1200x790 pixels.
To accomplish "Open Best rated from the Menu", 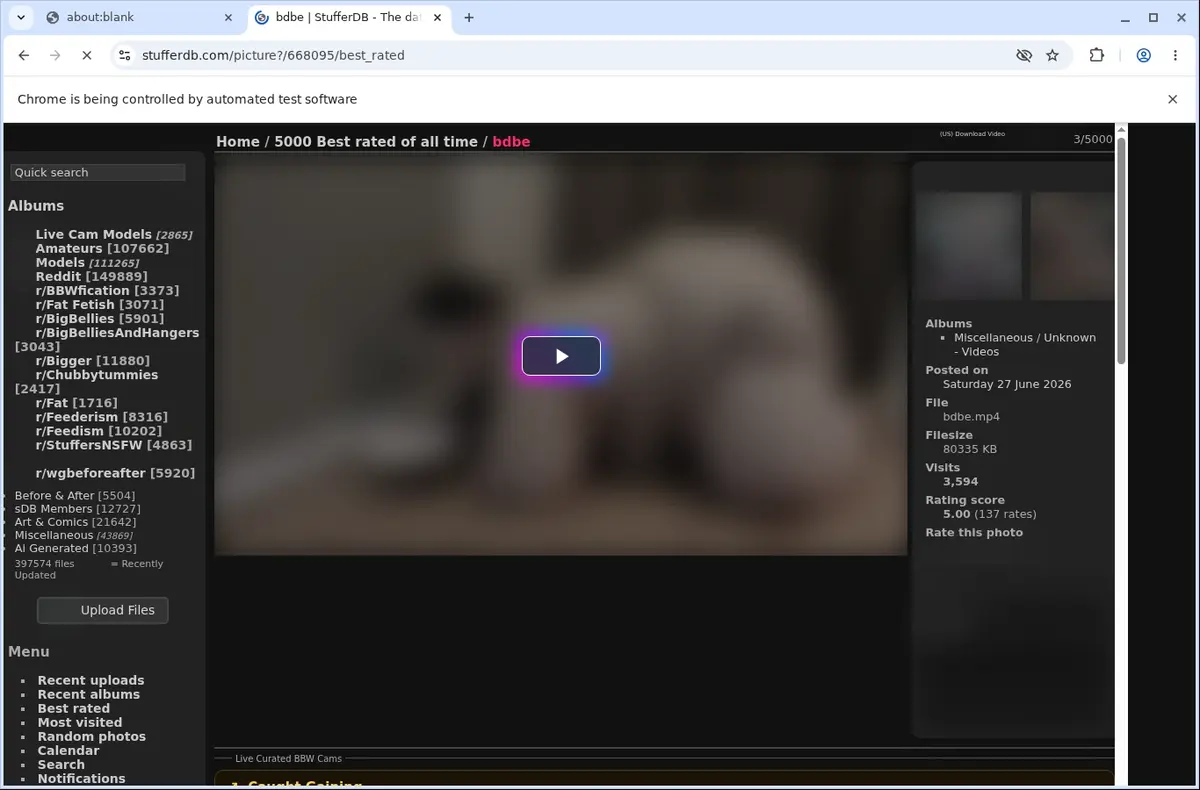I will coord(74,708).
